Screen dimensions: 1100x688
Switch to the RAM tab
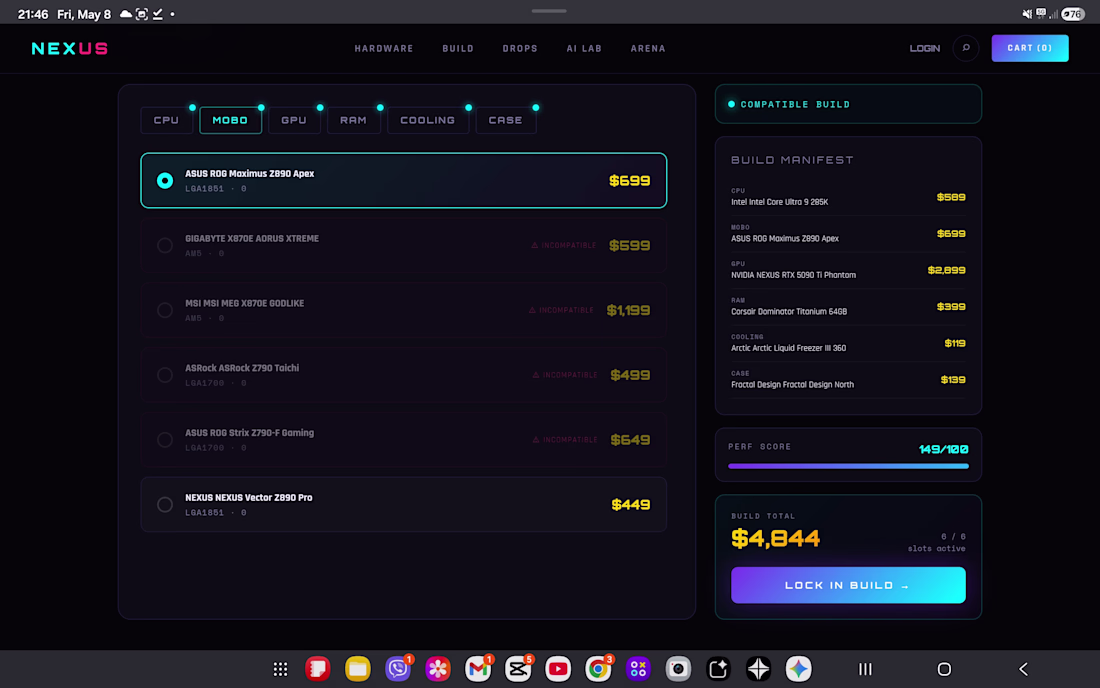point(354,120)
